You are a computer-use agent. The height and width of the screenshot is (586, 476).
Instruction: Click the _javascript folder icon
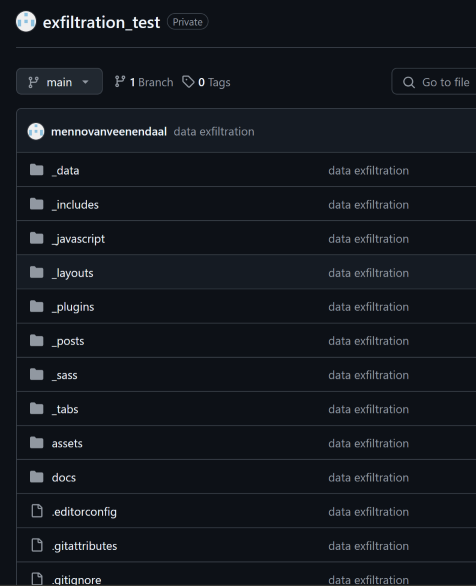tap(37, 238)
